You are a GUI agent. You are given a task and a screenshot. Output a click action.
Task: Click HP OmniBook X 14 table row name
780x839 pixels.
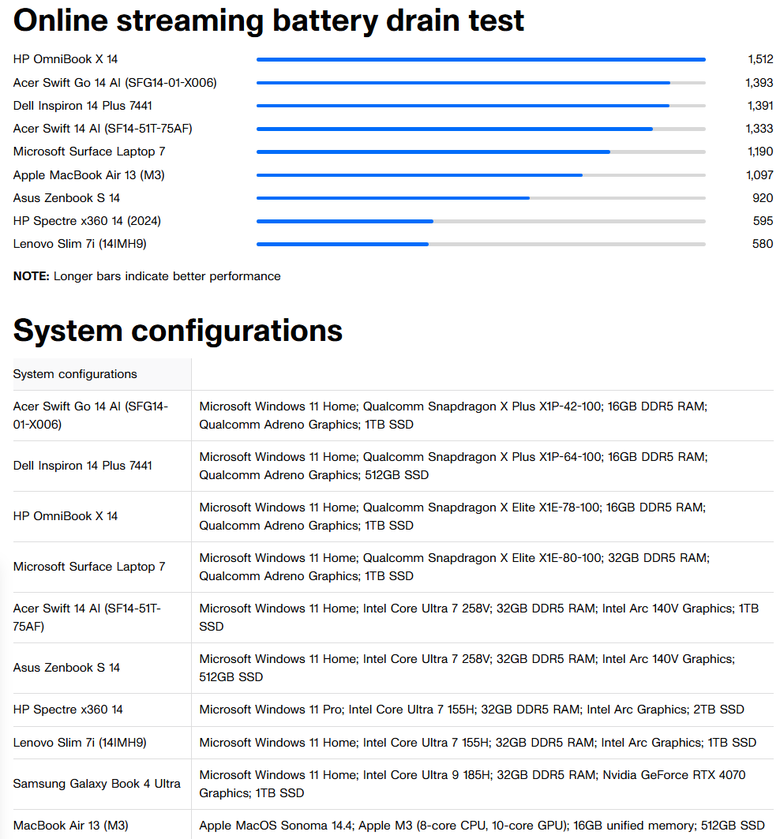point(65,516)
